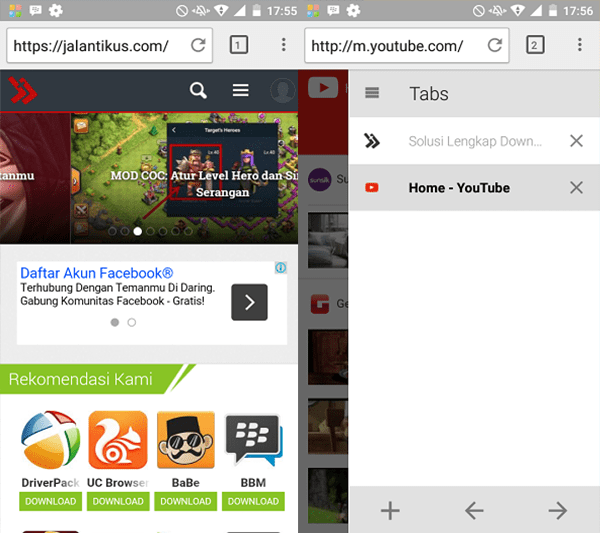Download BBM

coord(253,501)
